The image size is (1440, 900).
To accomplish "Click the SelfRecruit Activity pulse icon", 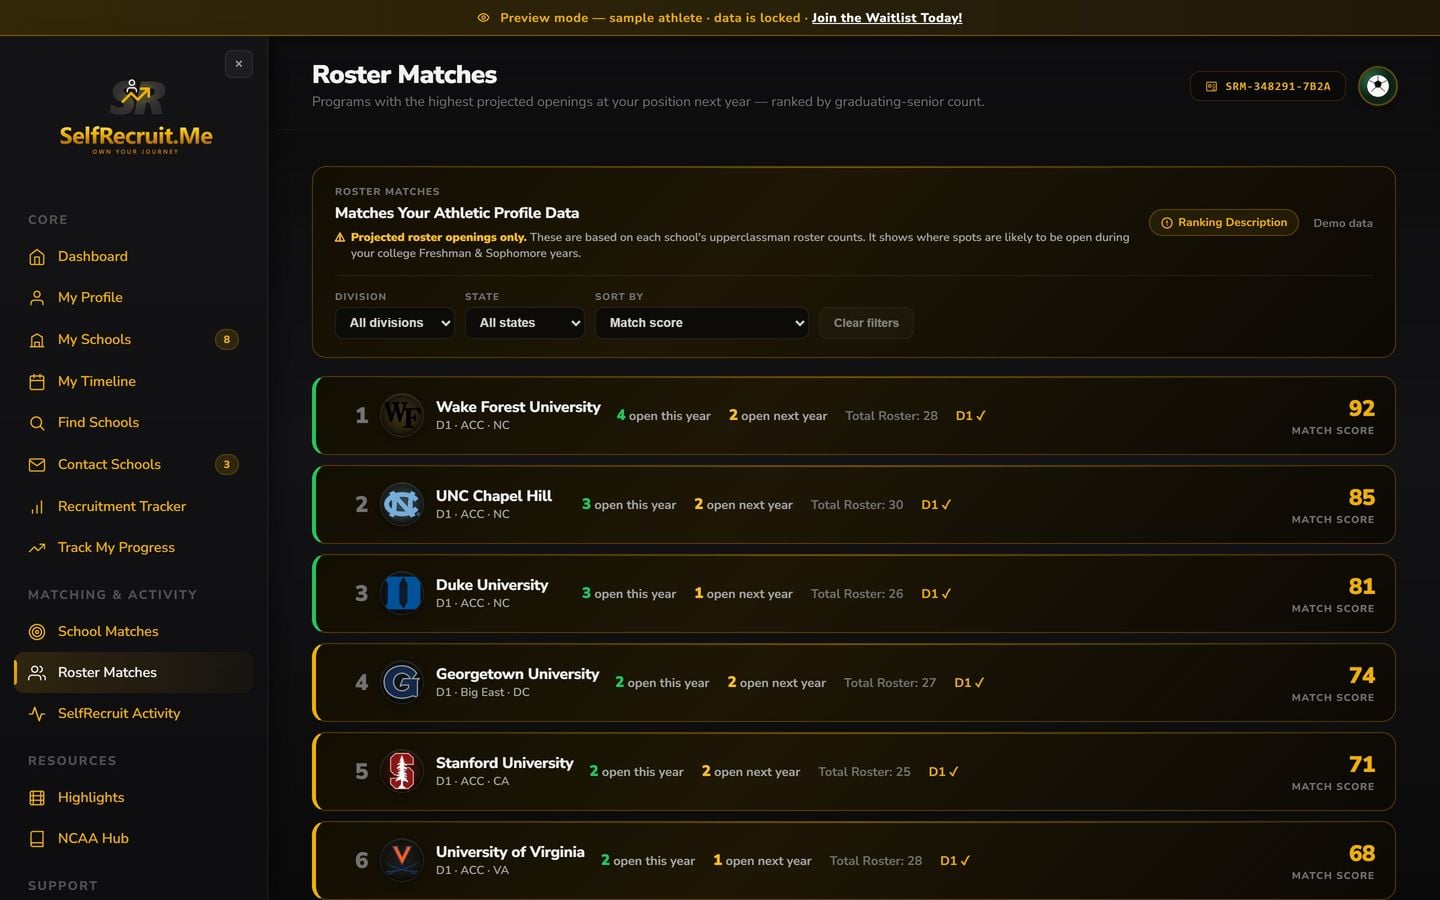I will coord(37,714).
